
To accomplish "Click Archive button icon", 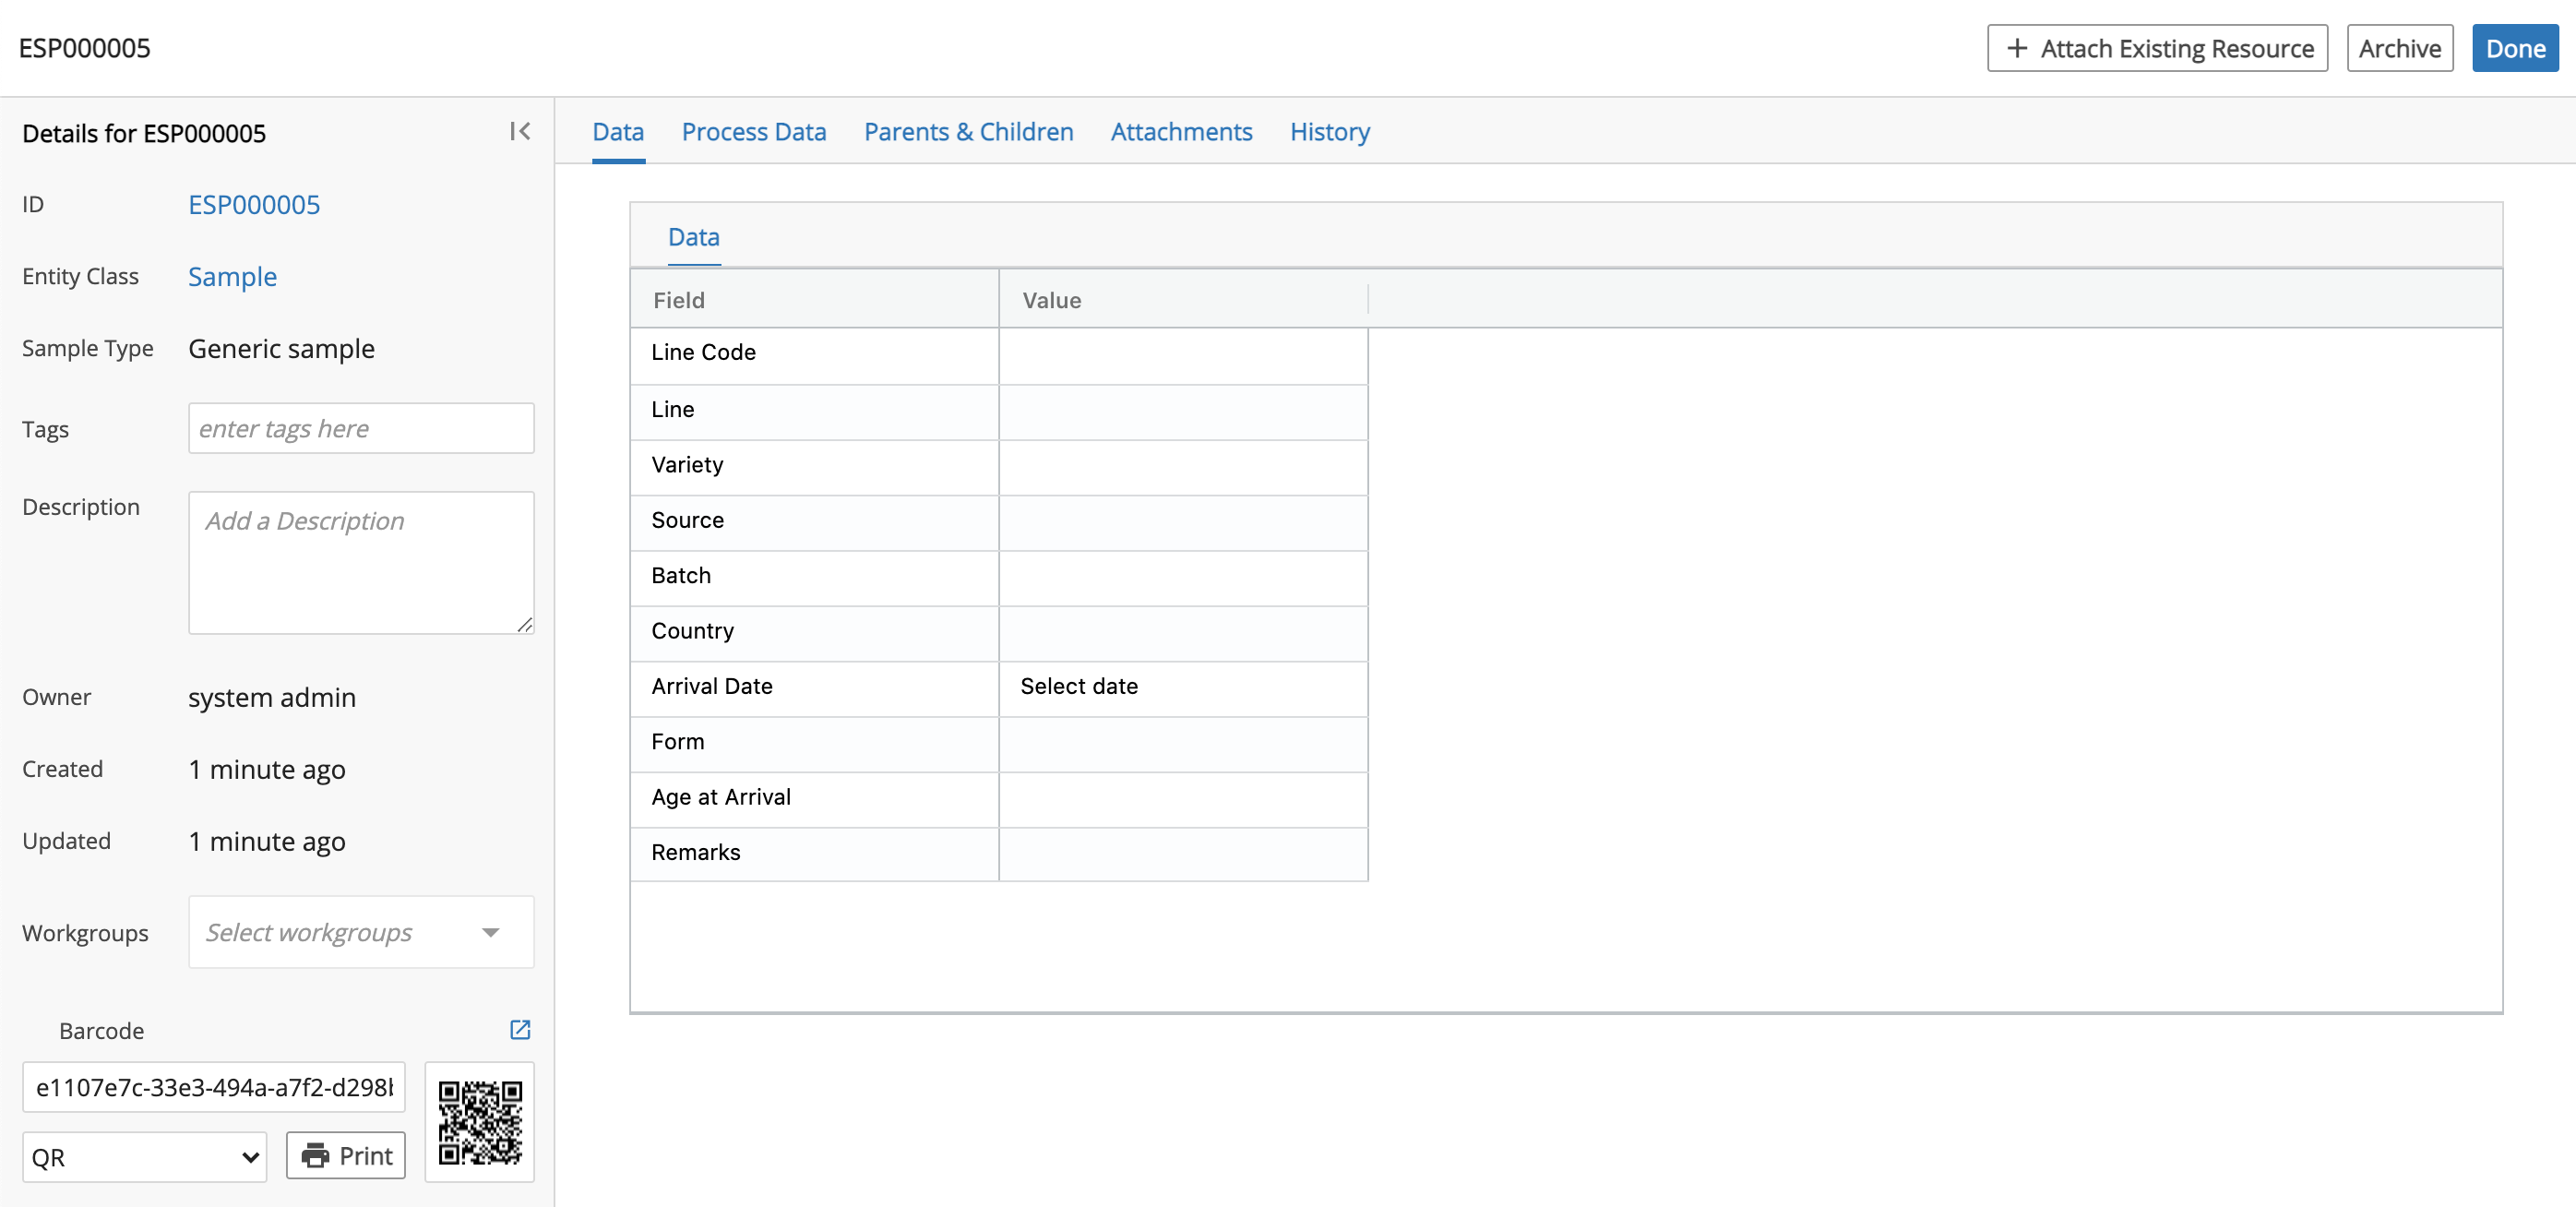I will pyautogui.click(x=2400, y=46).
